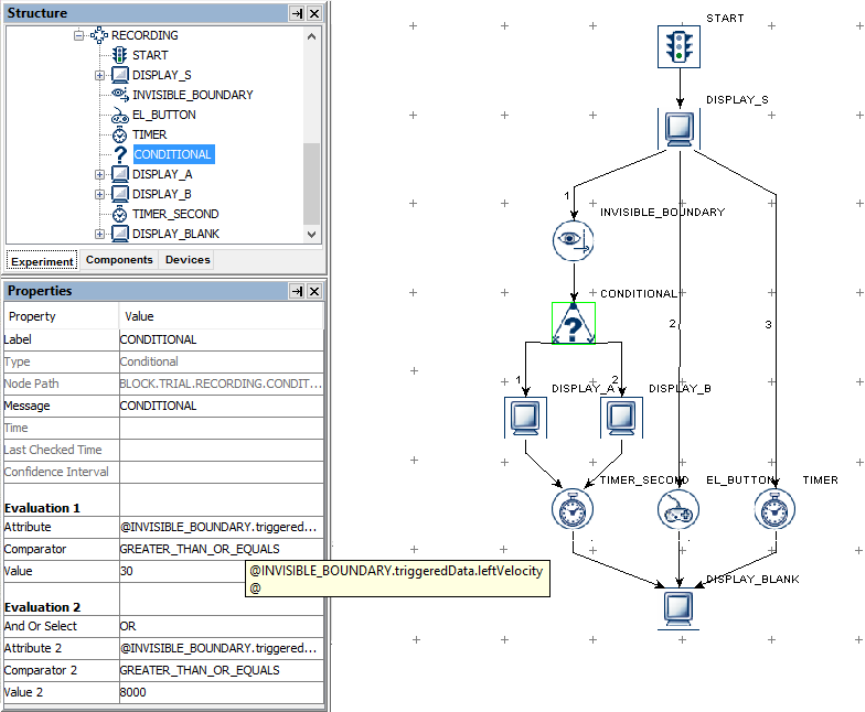Pin the Structure panel with the dock icon
Screen dimensions: 865x712
tap(297, 13)
